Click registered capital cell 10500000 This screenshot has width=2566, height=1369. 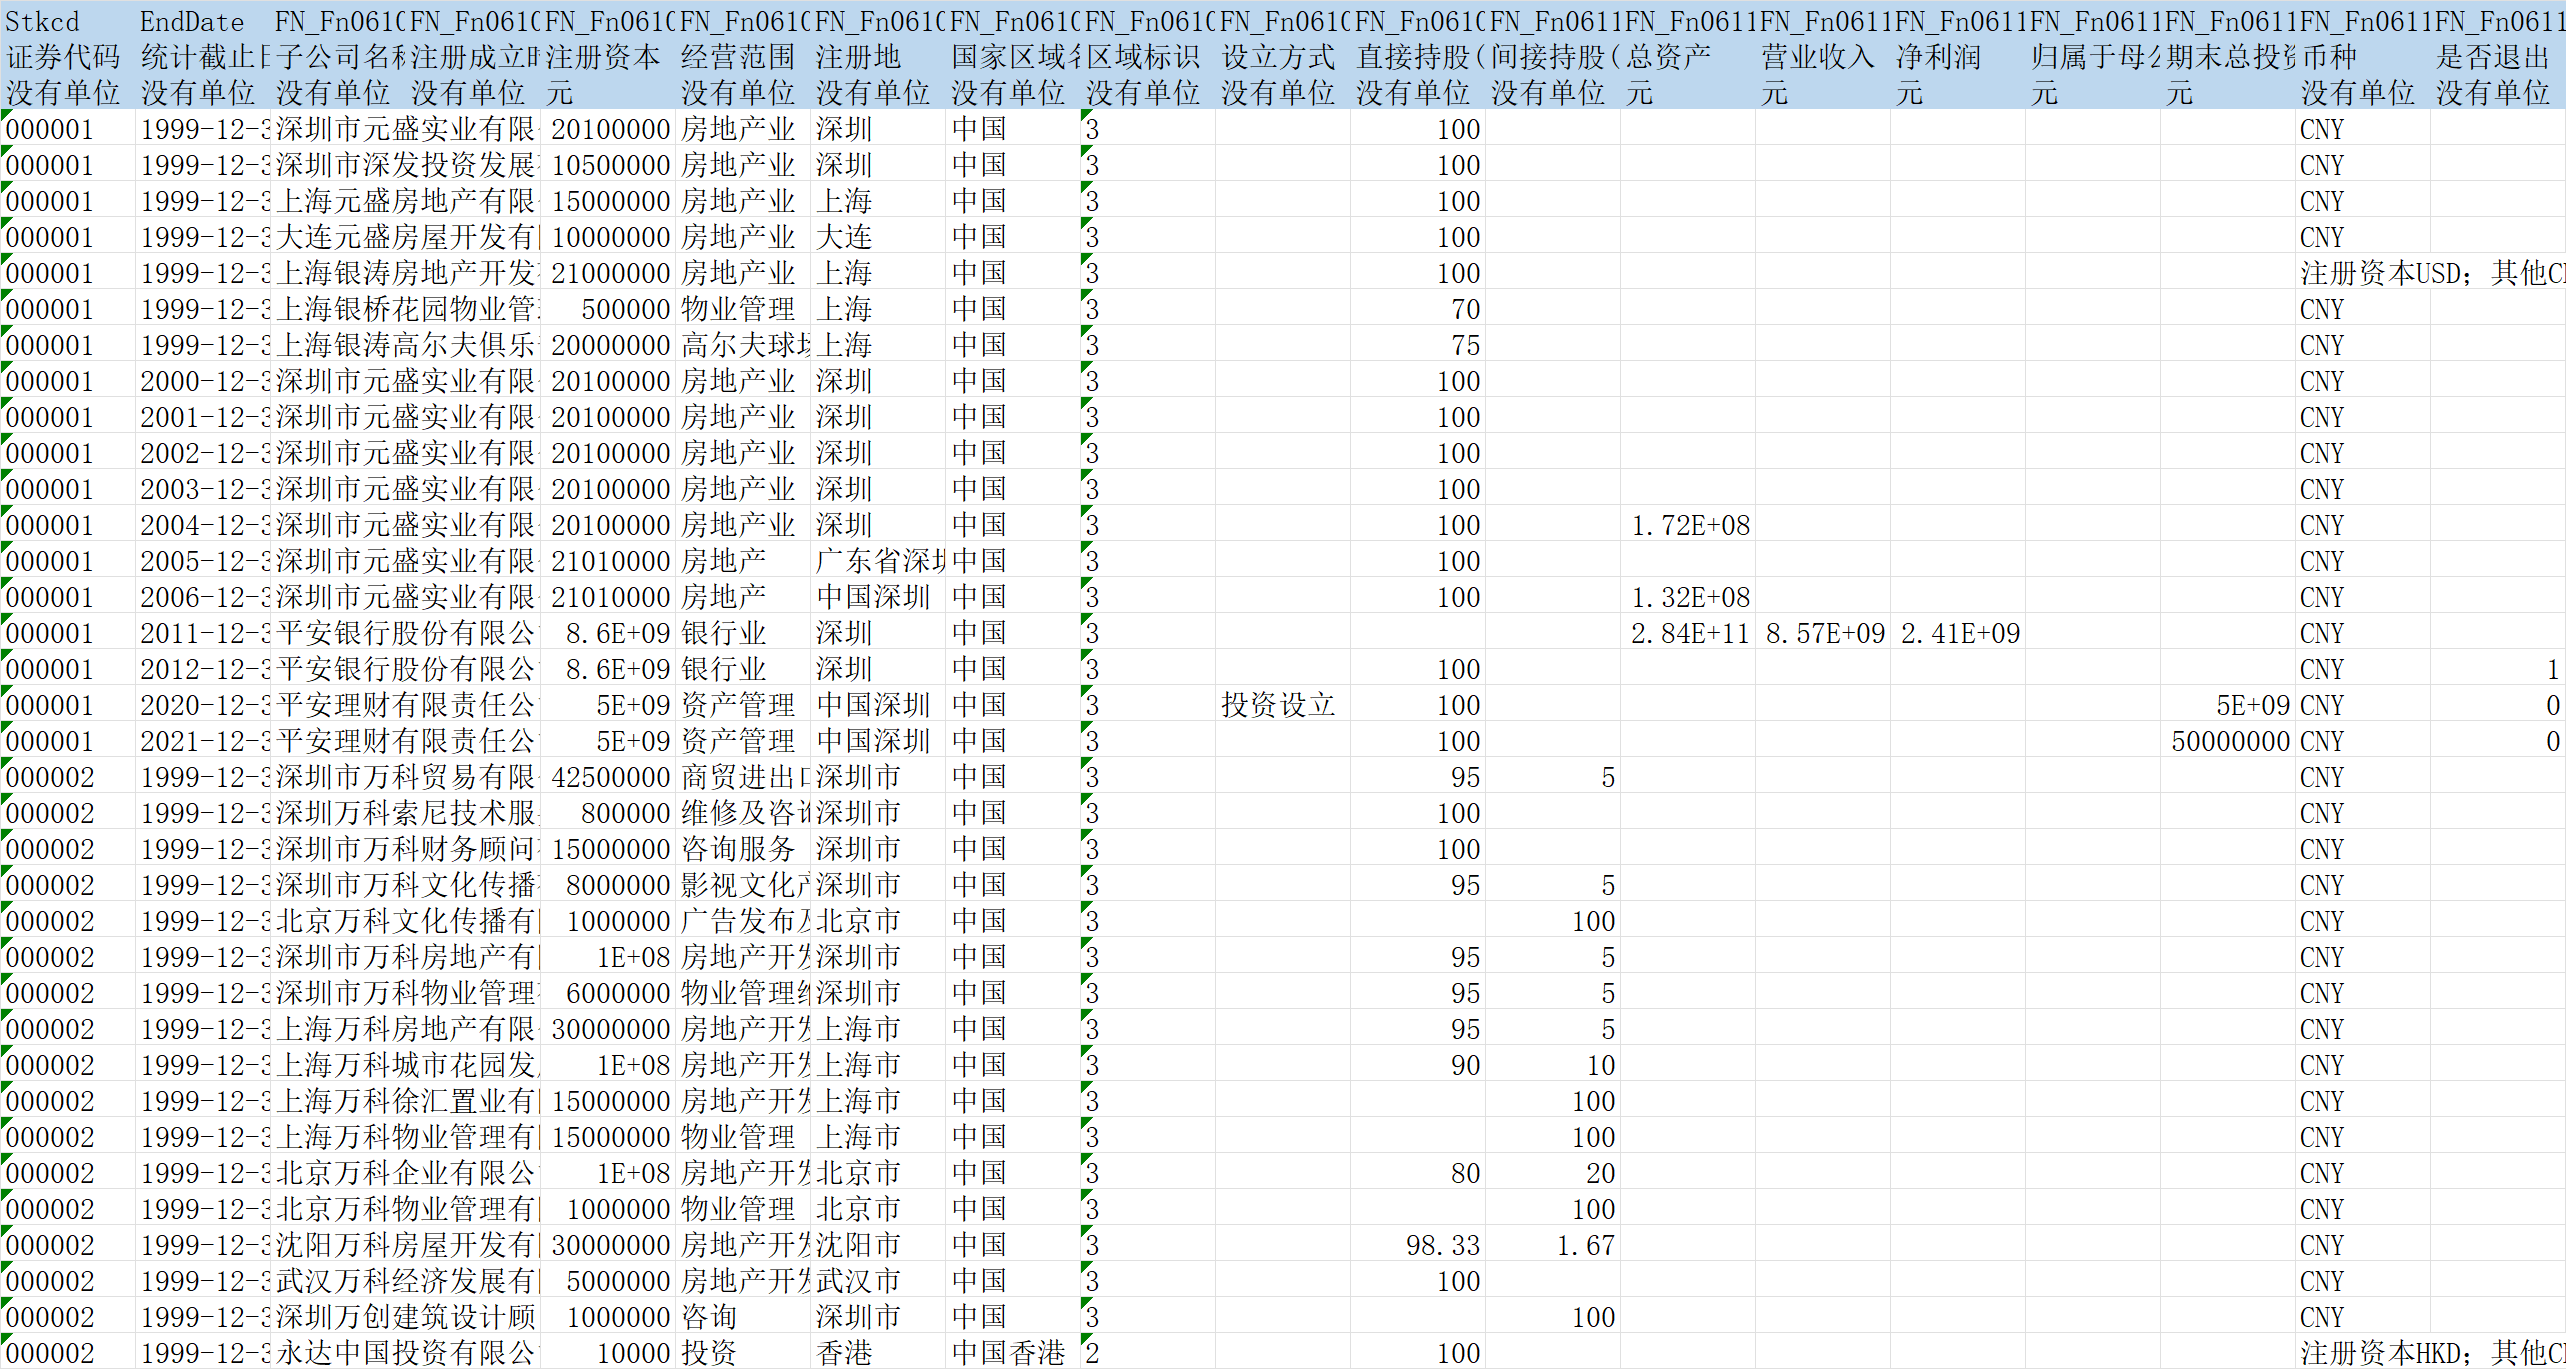(609, 165)
